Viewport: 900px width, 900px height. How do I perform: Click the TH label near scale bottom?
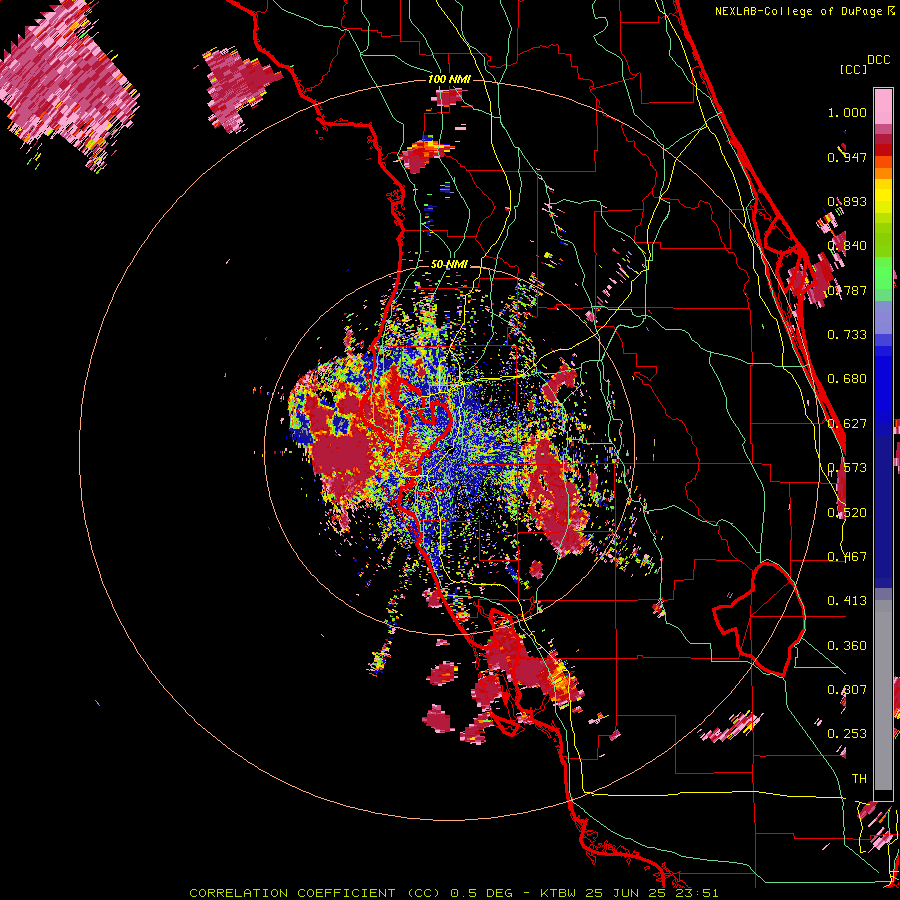point(859,779)
